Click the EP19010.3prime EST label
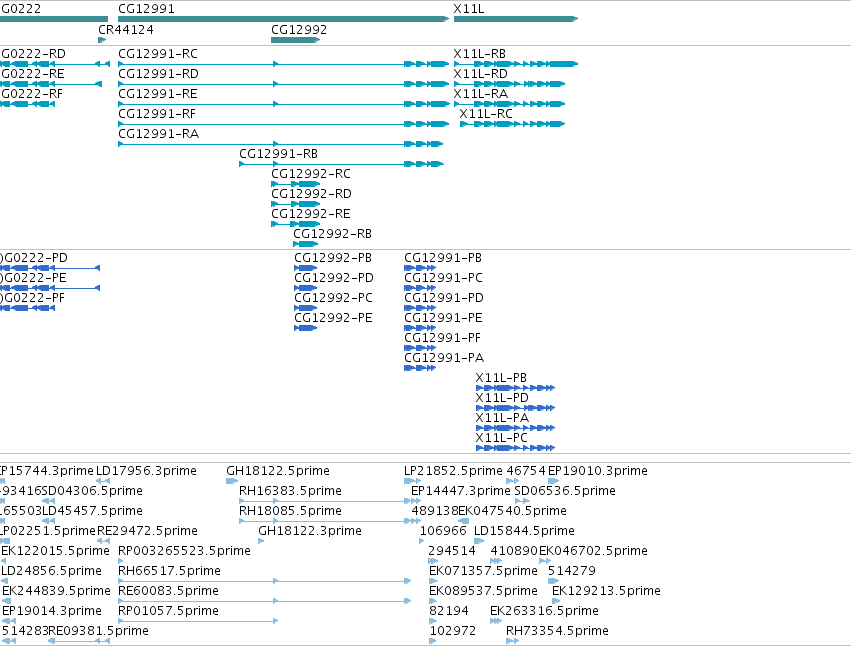 click(x=598, y=471)
